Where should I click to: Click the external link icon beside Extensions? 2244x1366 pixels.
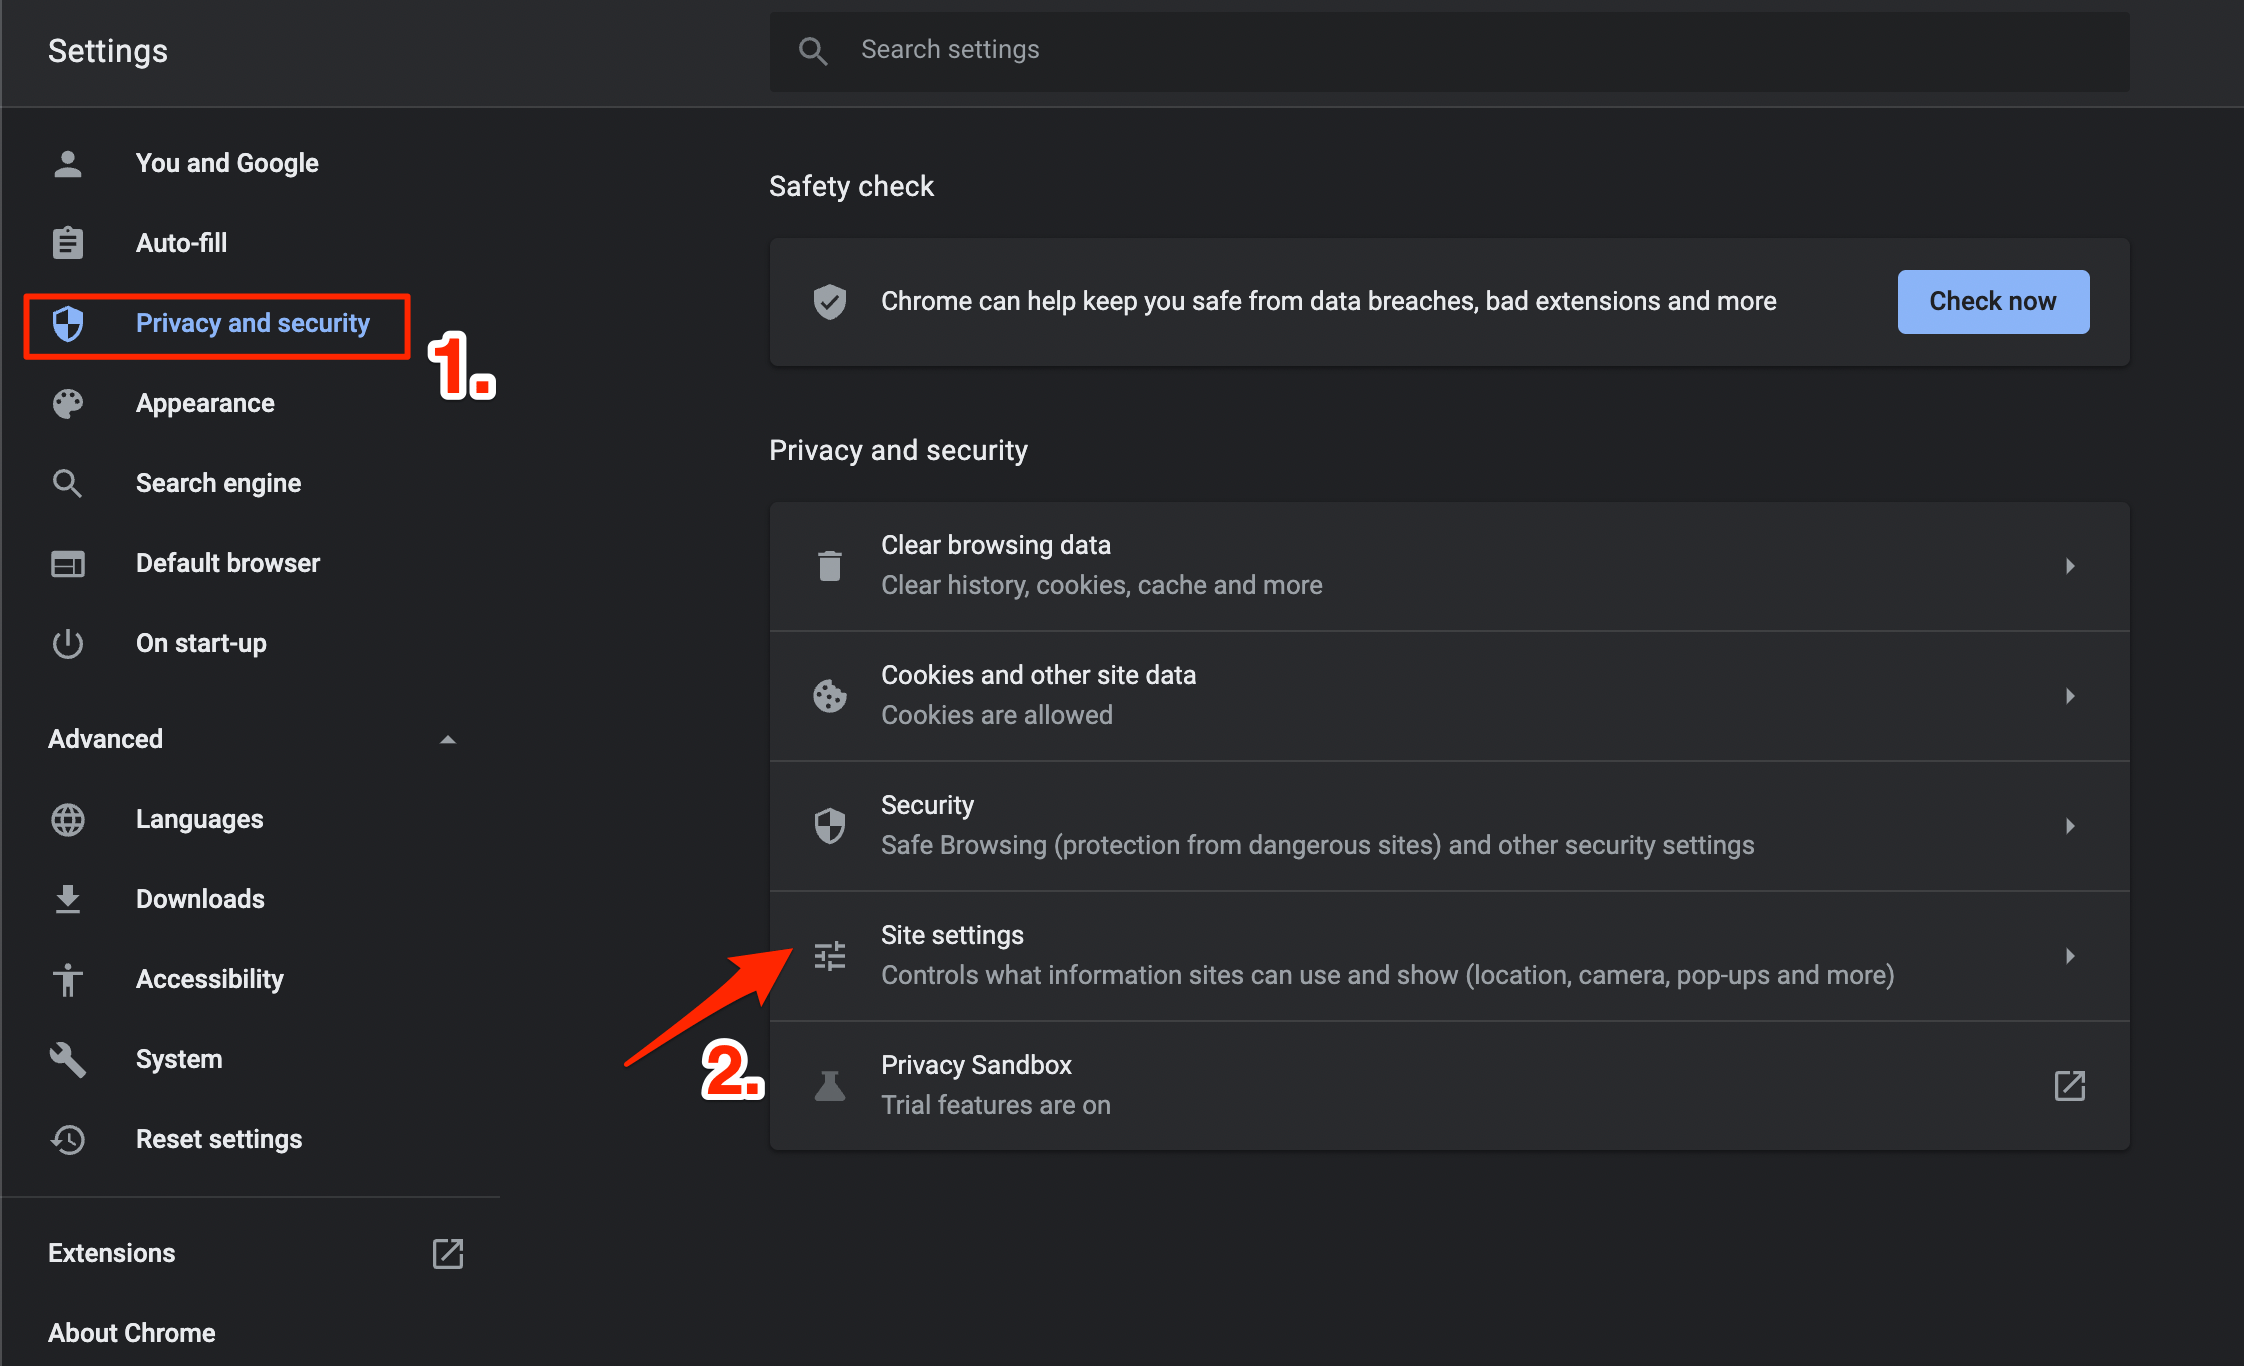[x=448, y=1253]
